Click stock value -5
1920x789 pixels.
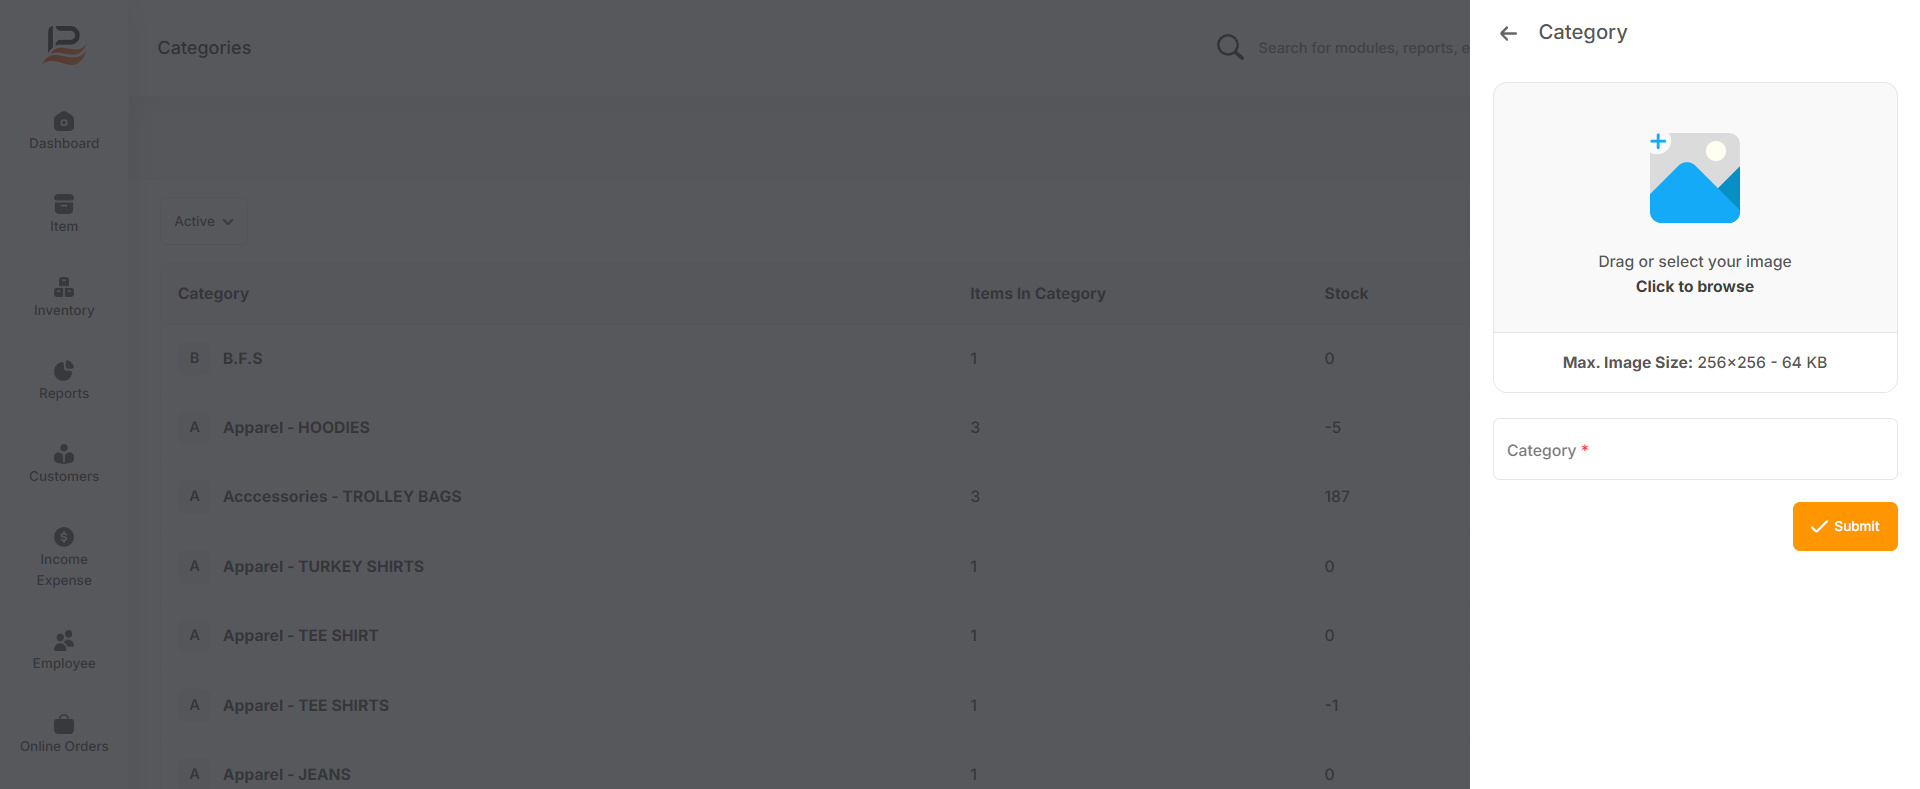1333,427
